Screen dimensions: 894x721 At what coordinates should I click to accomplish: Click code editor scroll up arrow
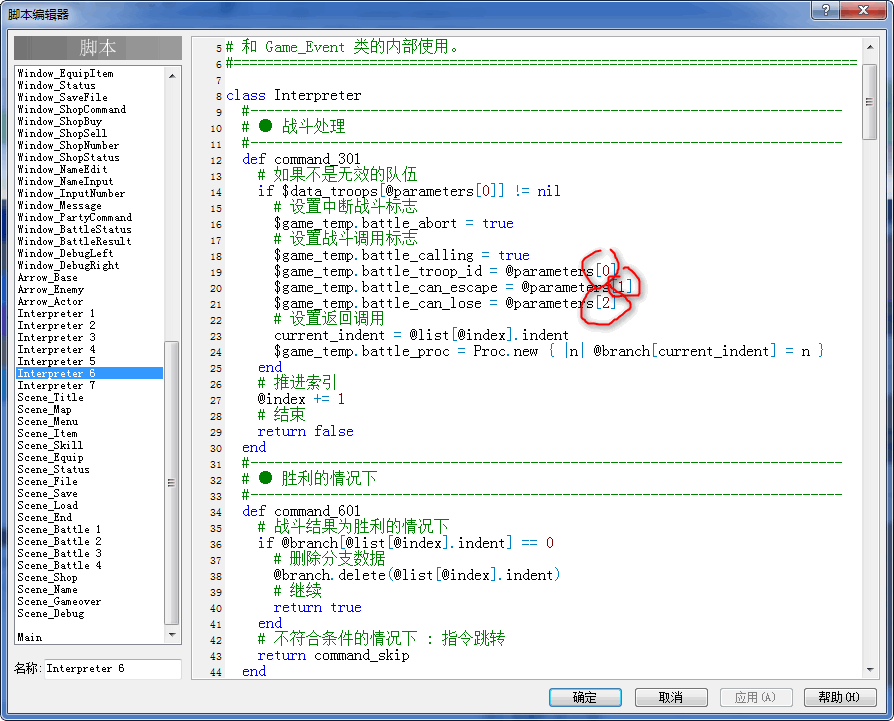[869, 47]
